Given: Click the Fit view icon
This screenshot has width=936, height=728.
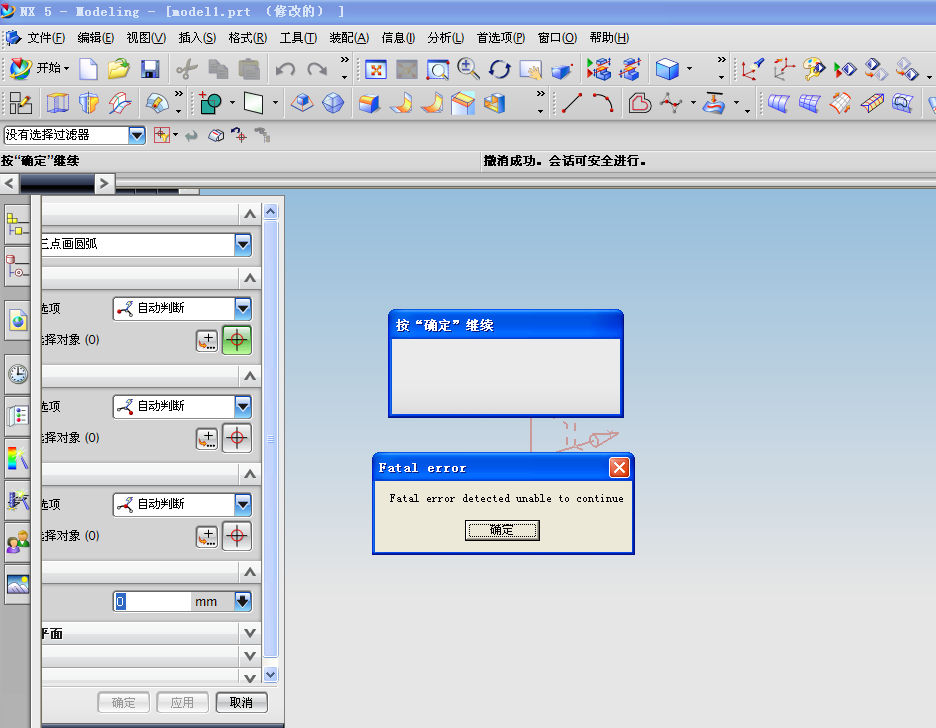Looking at the screenshot, I should tap(376, 70).
